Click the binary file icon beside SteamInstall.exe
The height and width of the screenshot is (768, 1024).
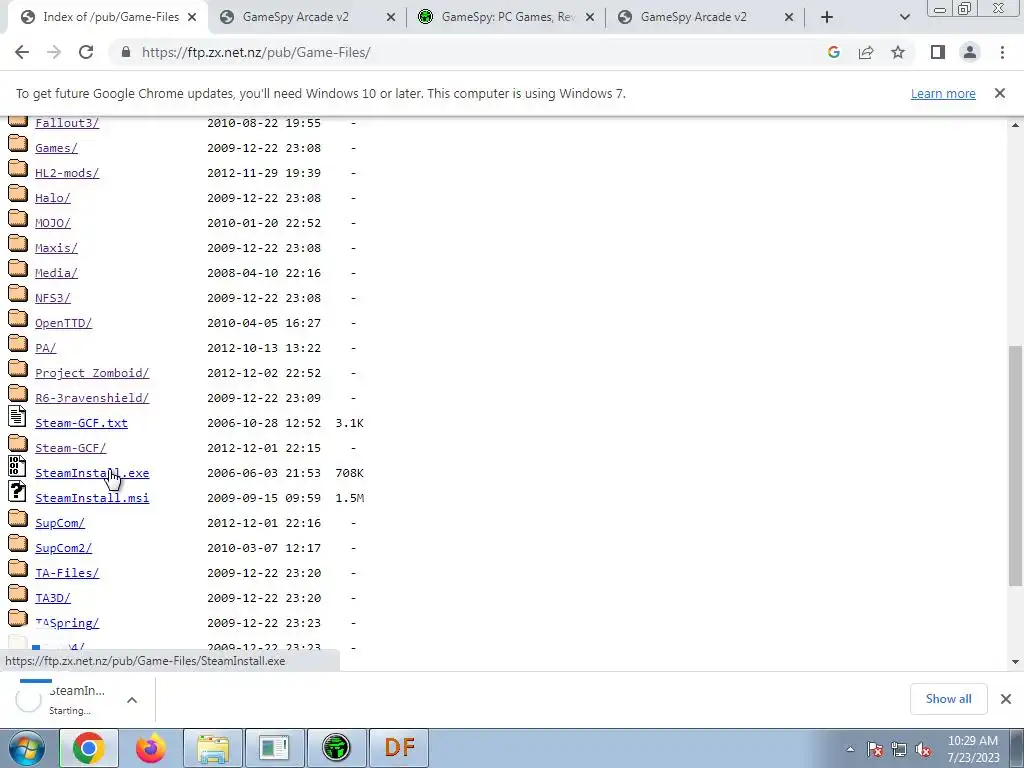point(18,466)
